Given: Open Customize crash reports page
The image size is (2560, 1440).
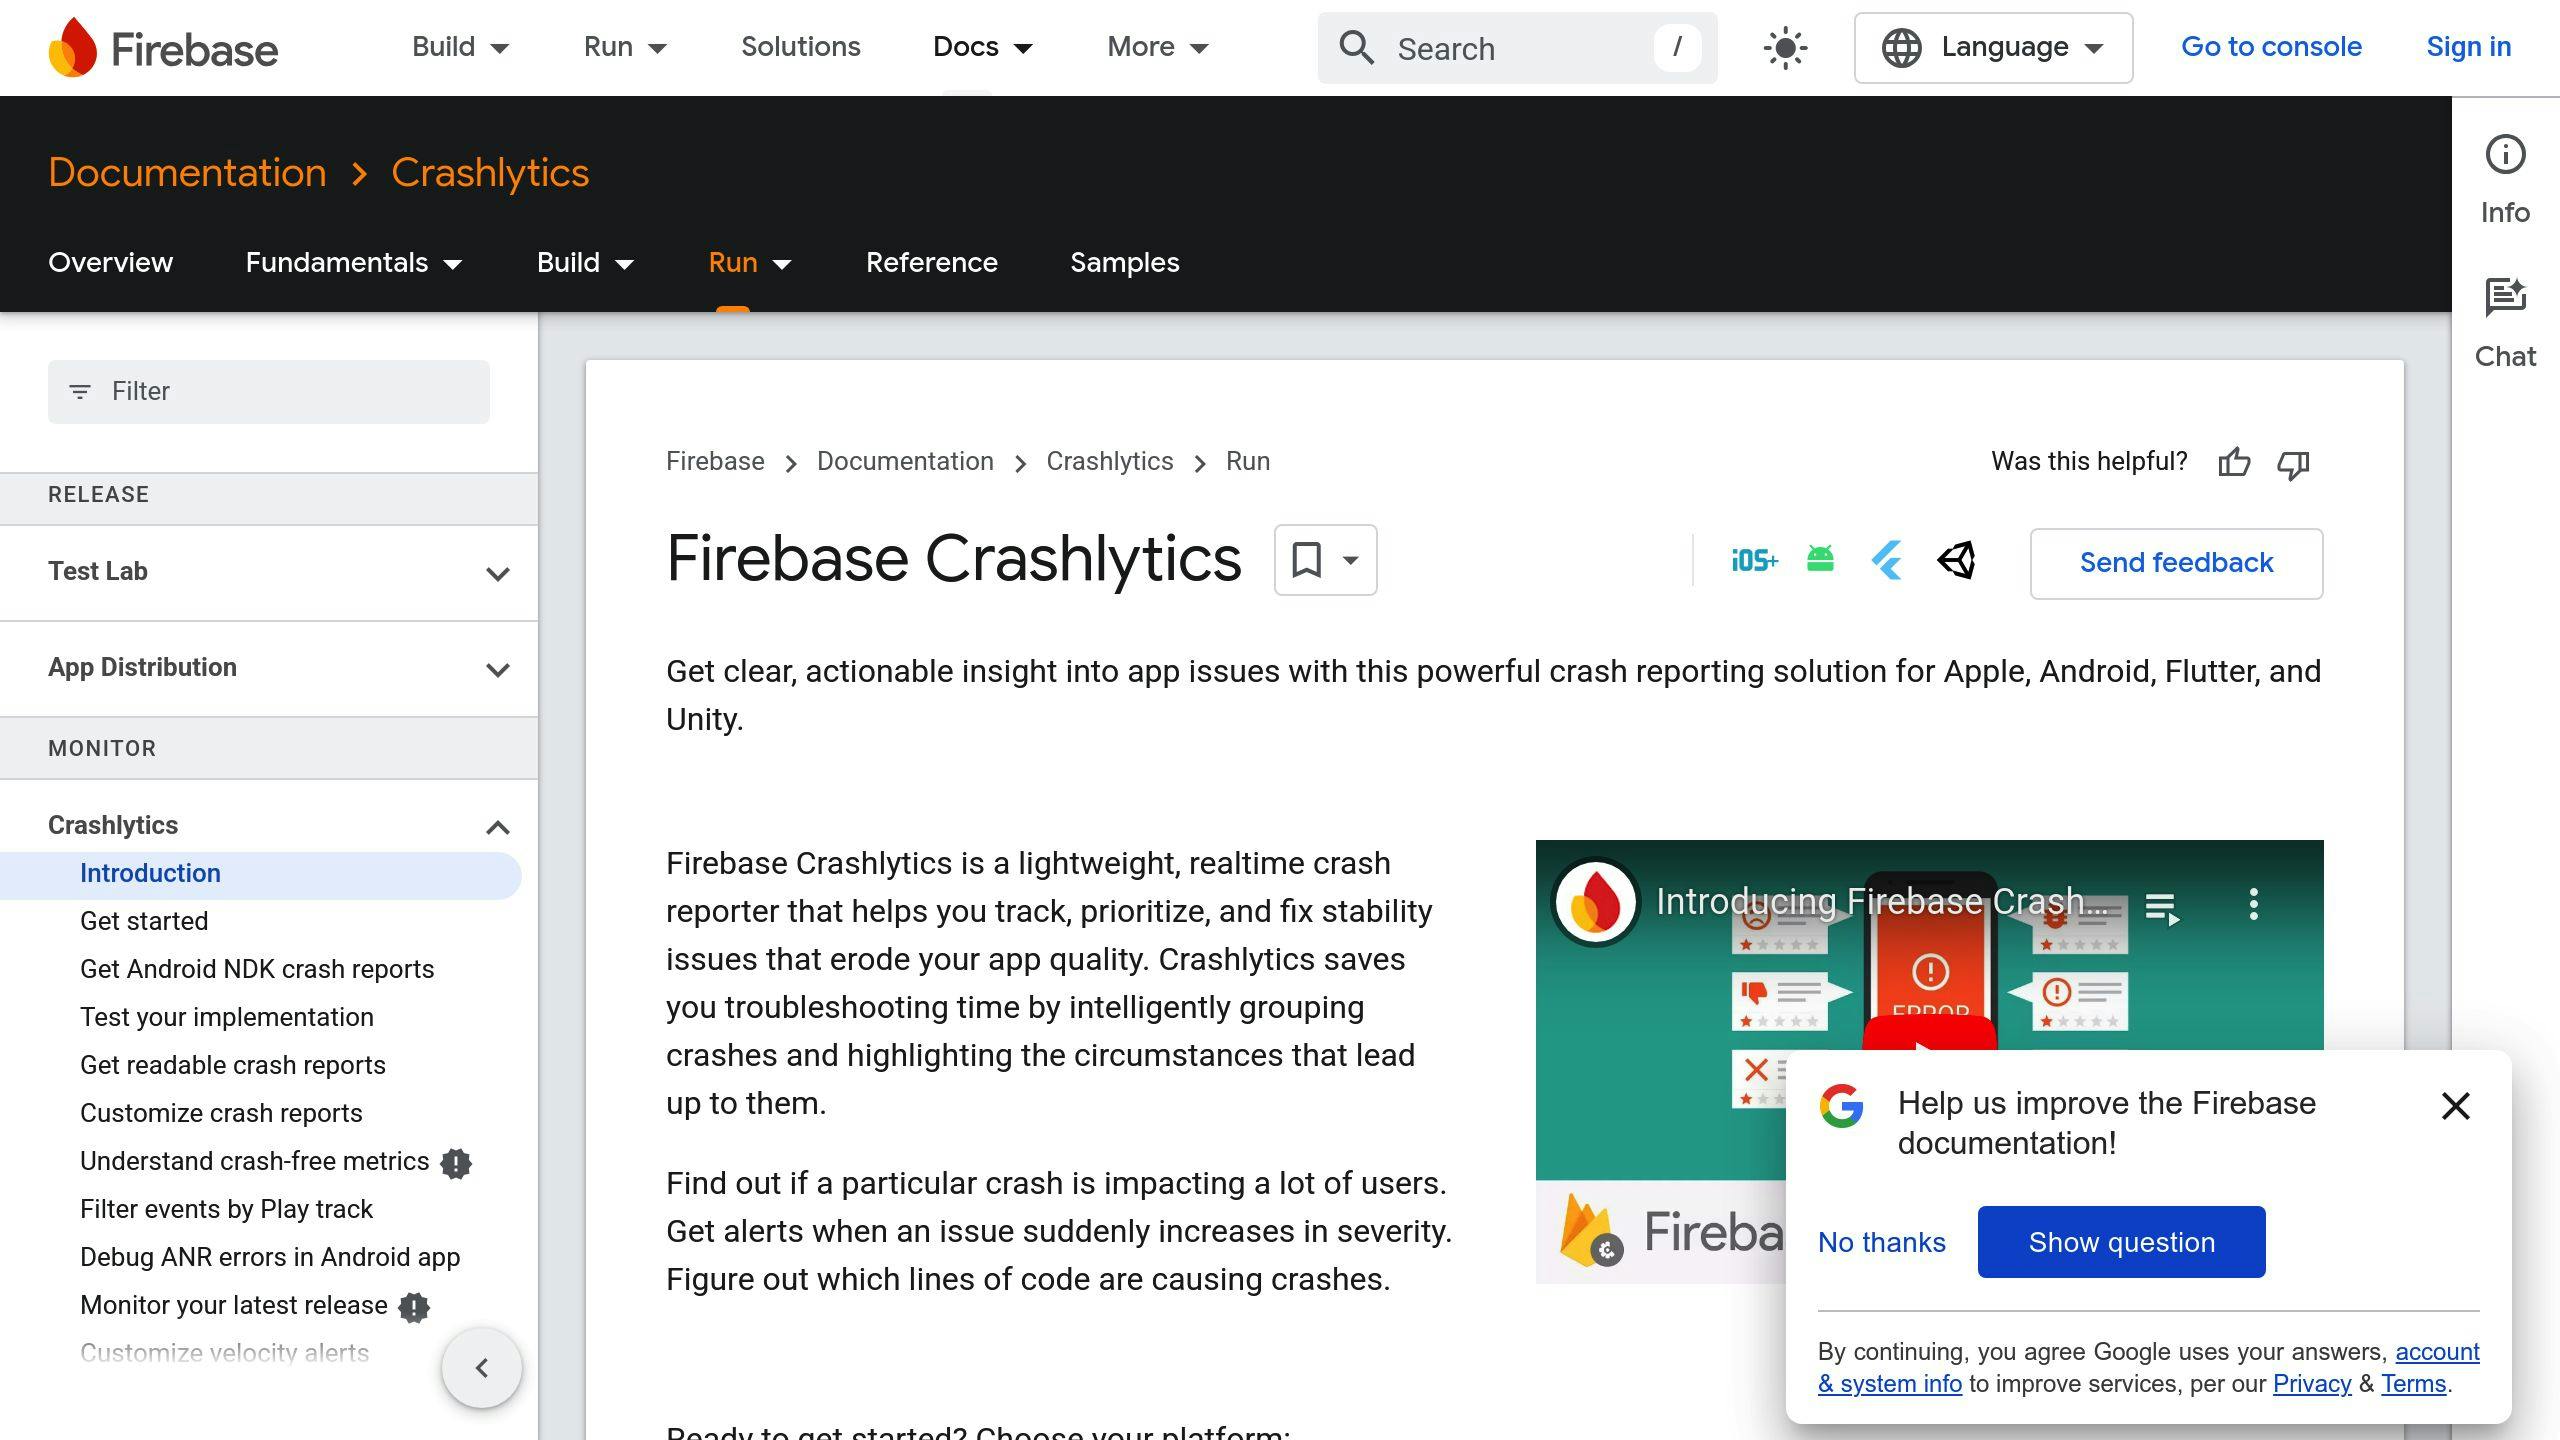Looking at the screenshot, I should pos(221,1113).
